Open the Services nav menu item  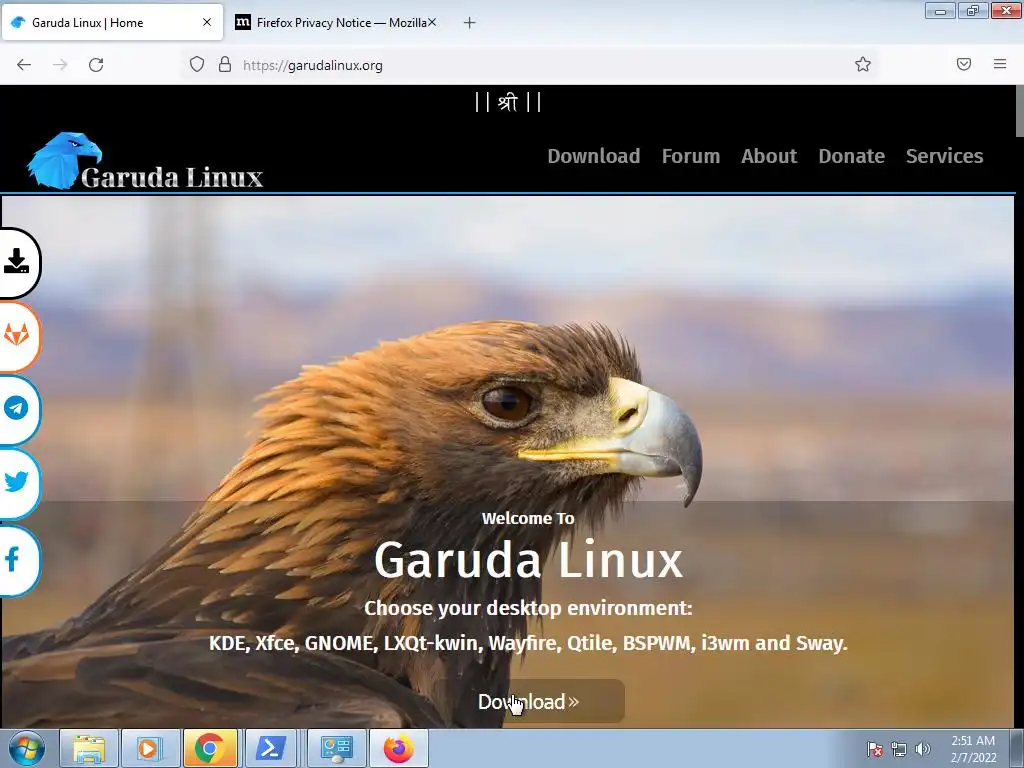(x=944, y=156)
